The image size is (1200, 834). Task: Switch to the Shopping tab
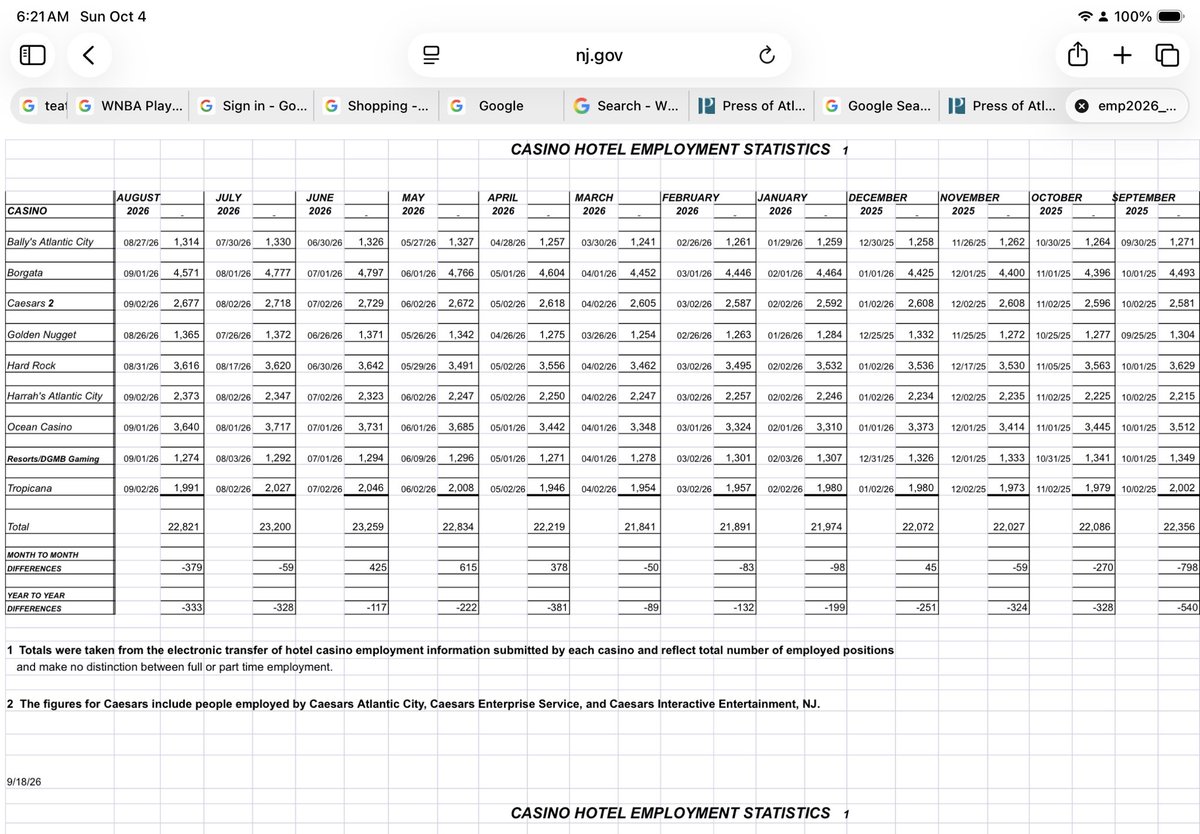tap(376, 106)
